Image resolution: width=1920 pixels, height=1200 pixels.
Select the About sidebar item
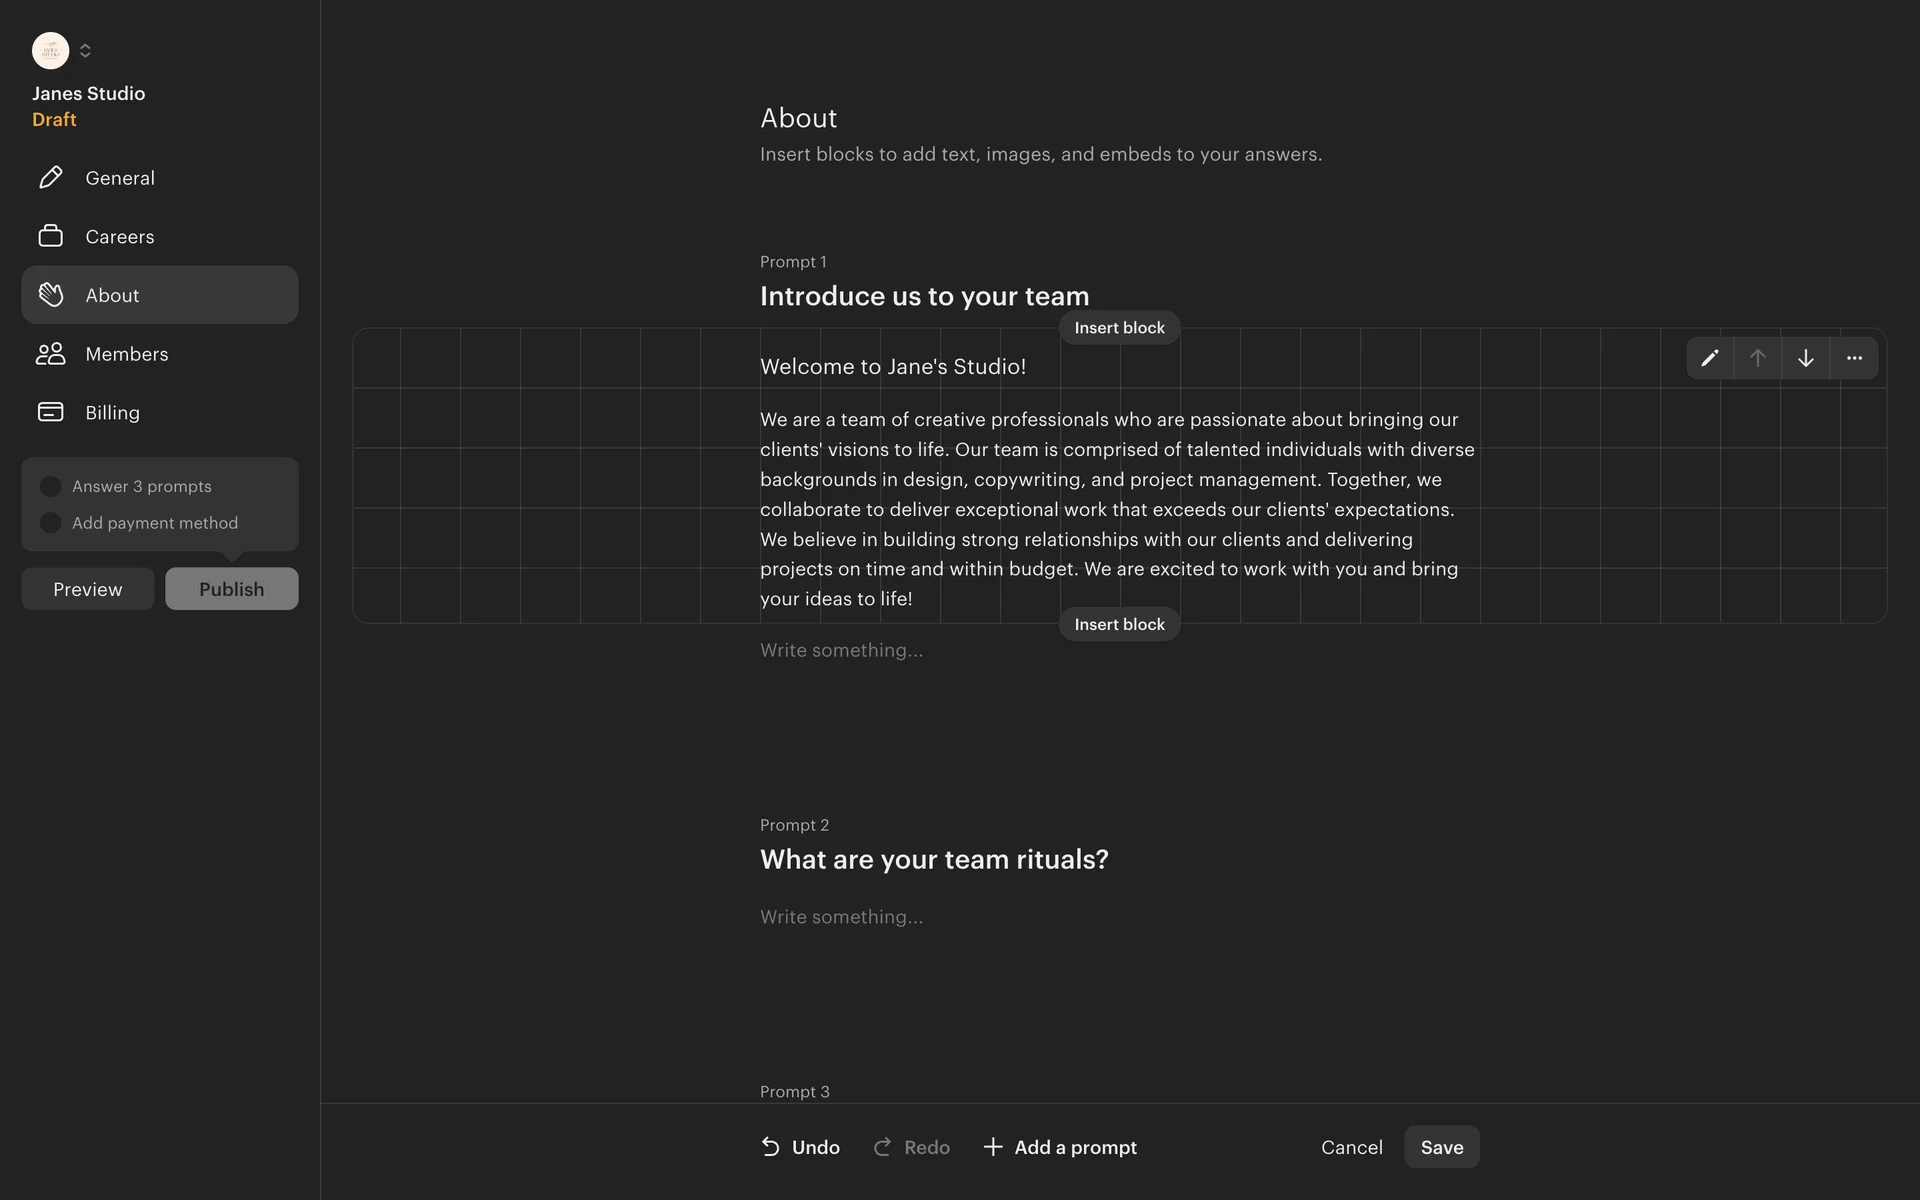coord(112,295)
